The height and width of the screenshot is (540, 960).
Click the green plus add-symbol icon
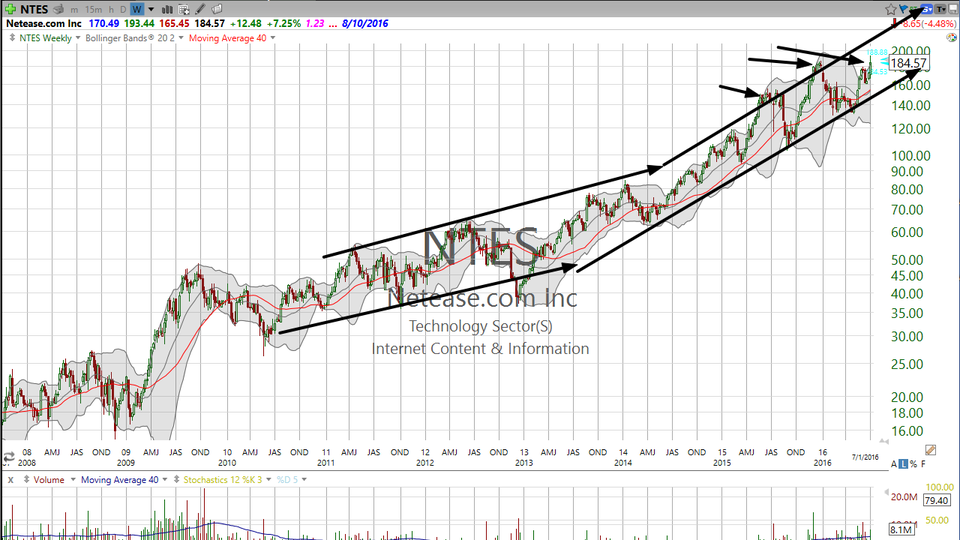(11, 9)
